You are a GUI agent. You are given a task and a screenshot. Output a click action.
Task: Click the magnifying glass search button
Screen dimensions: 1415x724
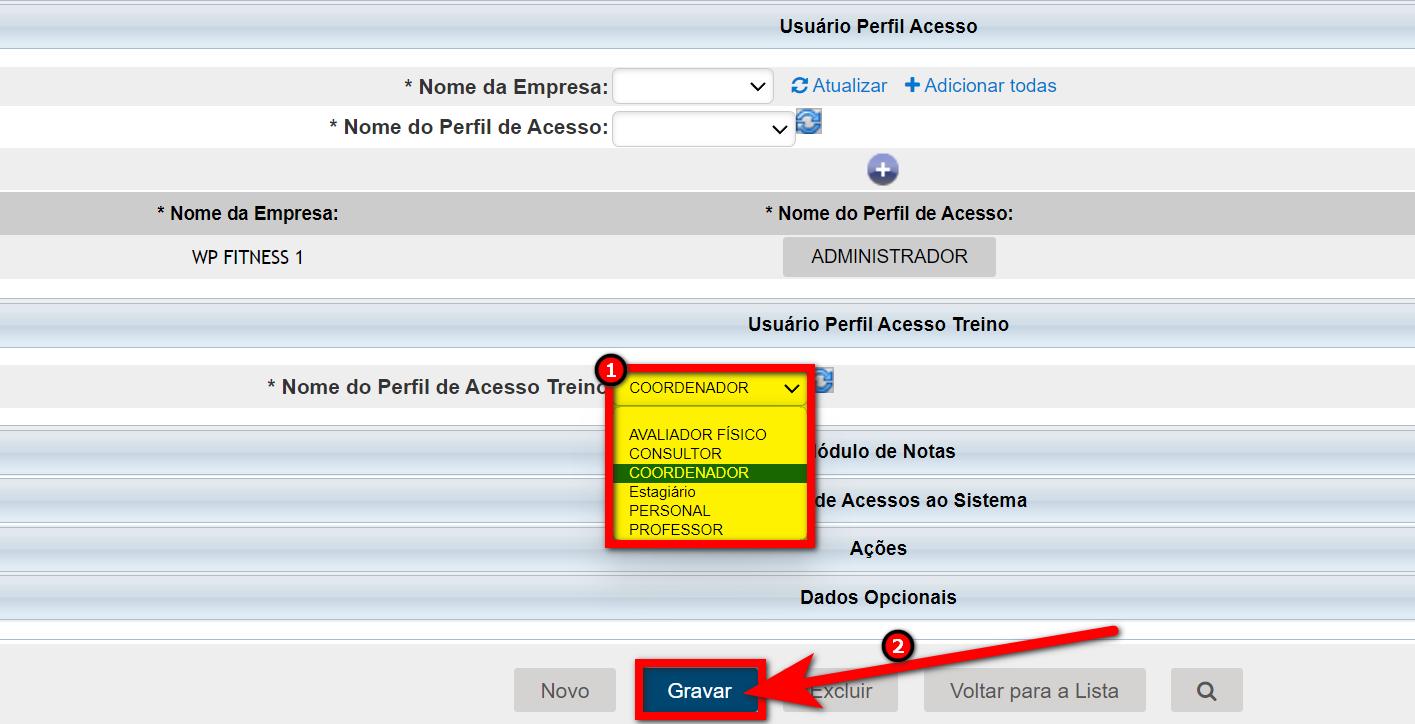pos(1207,690)
